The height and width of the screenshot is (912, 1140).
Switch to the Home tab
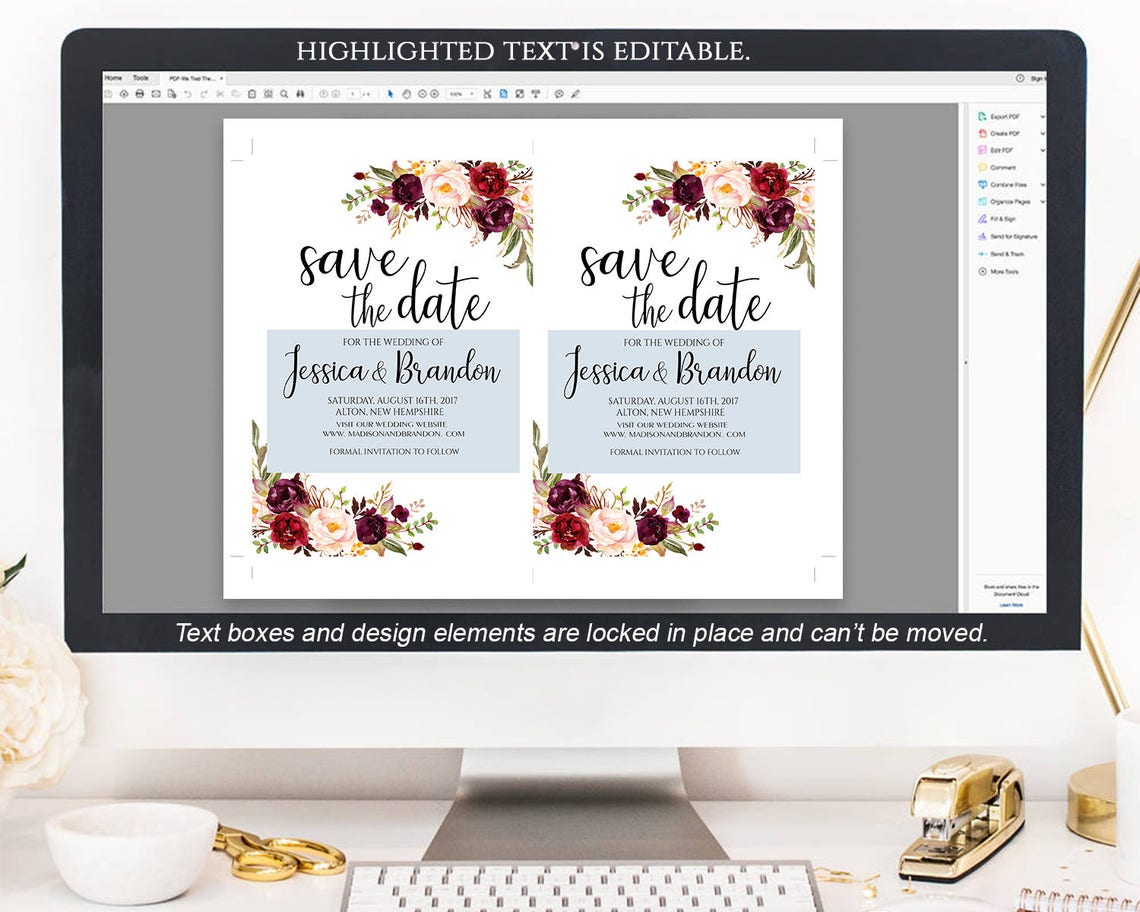pyautogui.click(x=113, y=78)
